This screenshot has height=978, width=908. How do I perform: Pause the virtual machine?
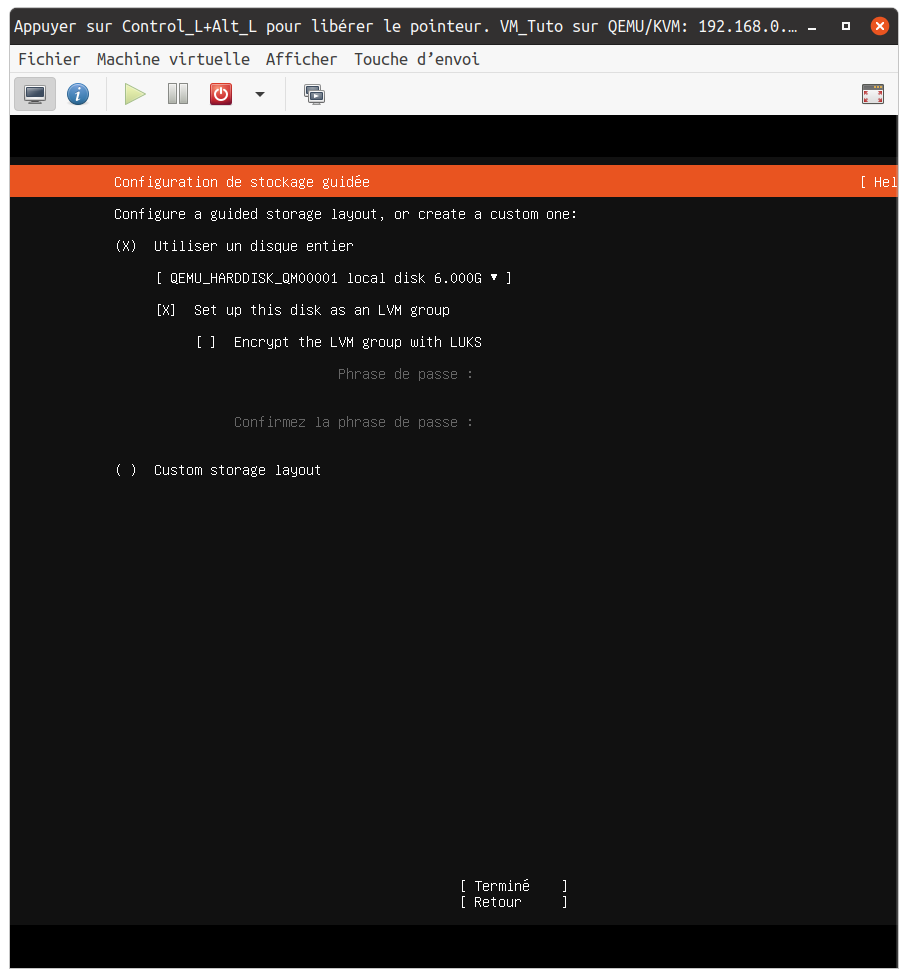point(178,95)
